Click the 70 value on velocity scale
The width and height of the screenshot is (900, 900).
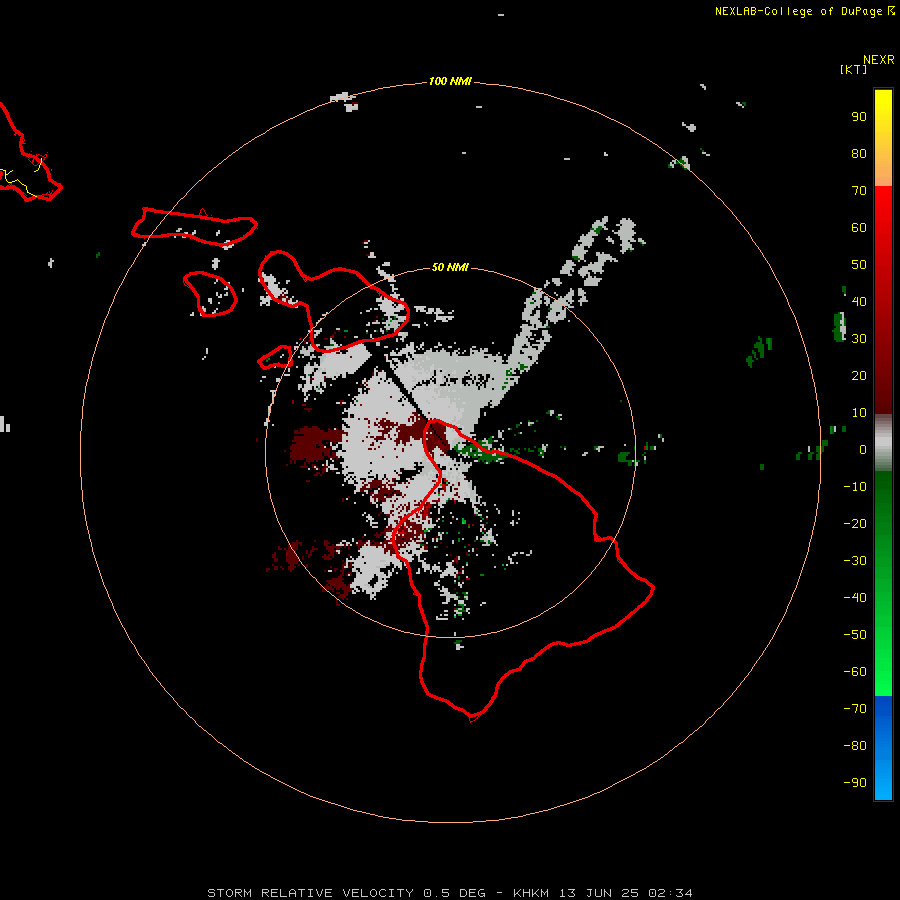pos(859,191)
